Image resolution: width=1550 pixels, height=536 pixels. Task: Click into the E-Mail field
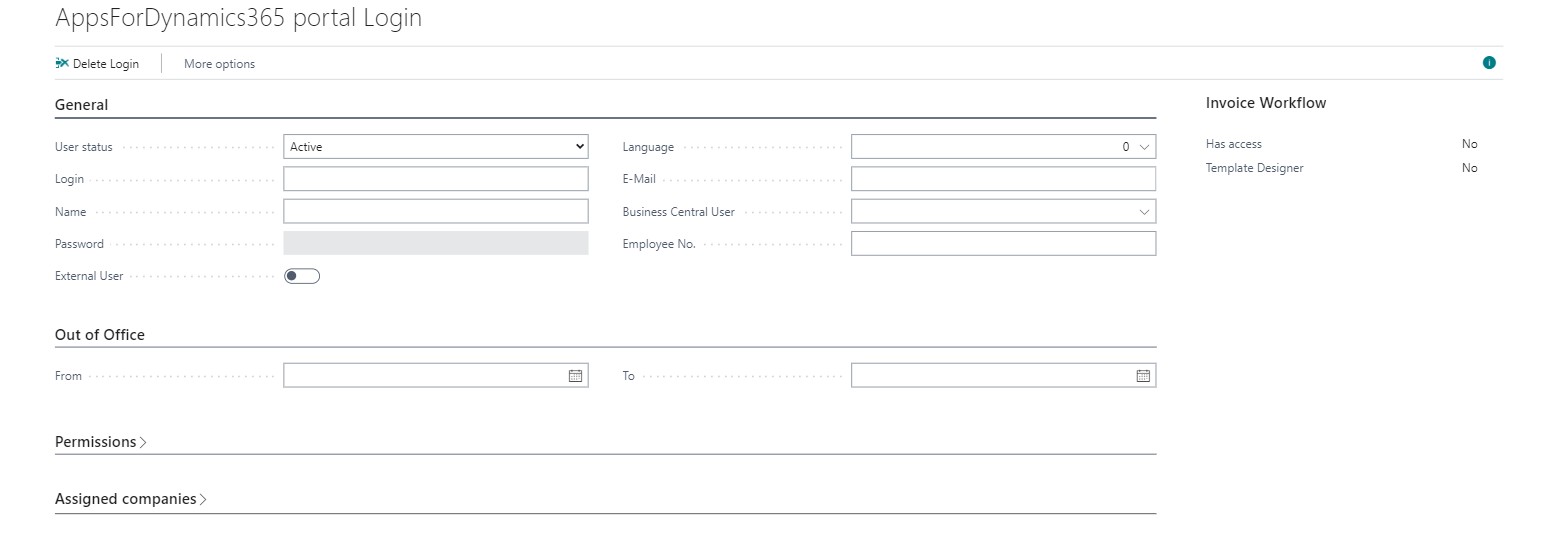pos(1003,179)
